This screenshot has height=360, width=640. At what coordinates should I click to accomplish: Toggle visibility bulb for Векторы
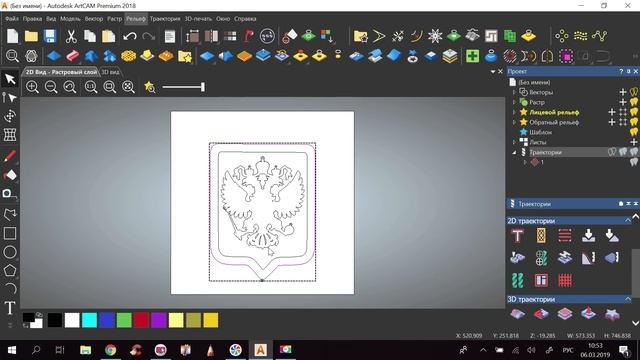coord(634,92)
